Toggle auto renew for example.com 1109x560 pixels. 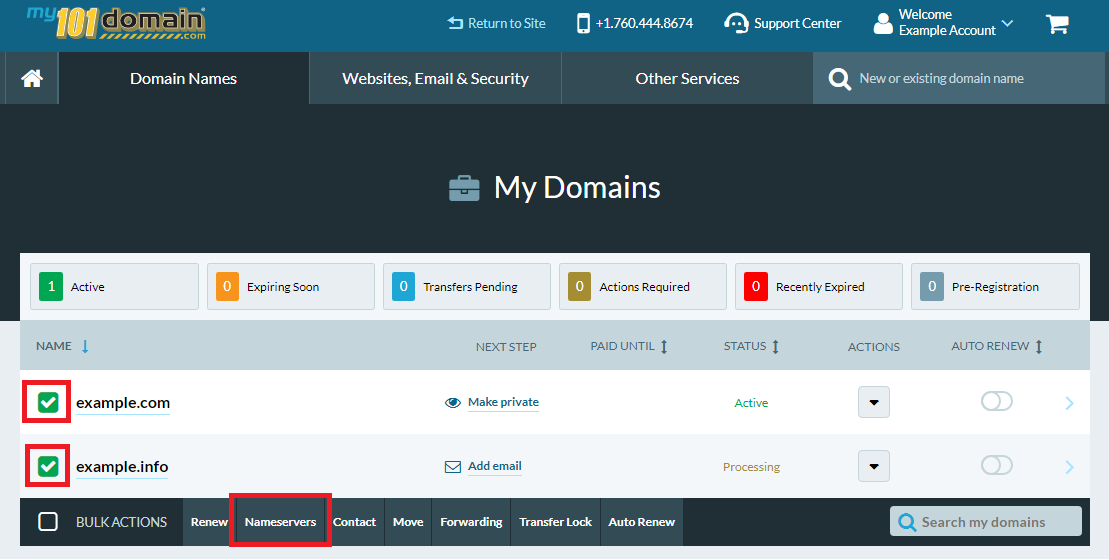pyautogui.click(x=996, y=401)
